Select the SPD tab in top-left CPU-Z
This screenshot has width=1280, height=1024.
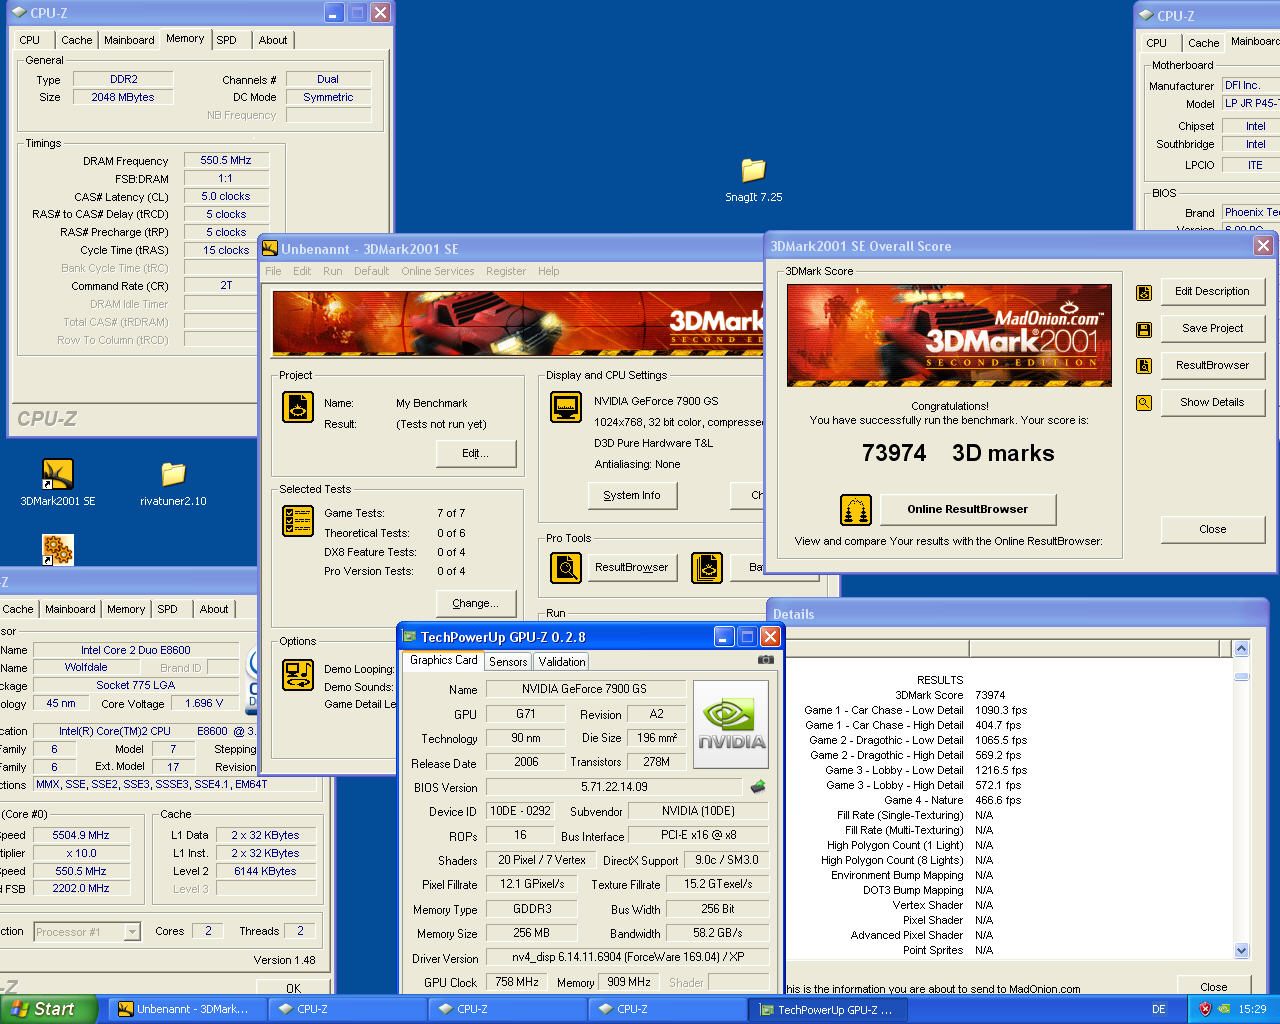tap(227, 40)
